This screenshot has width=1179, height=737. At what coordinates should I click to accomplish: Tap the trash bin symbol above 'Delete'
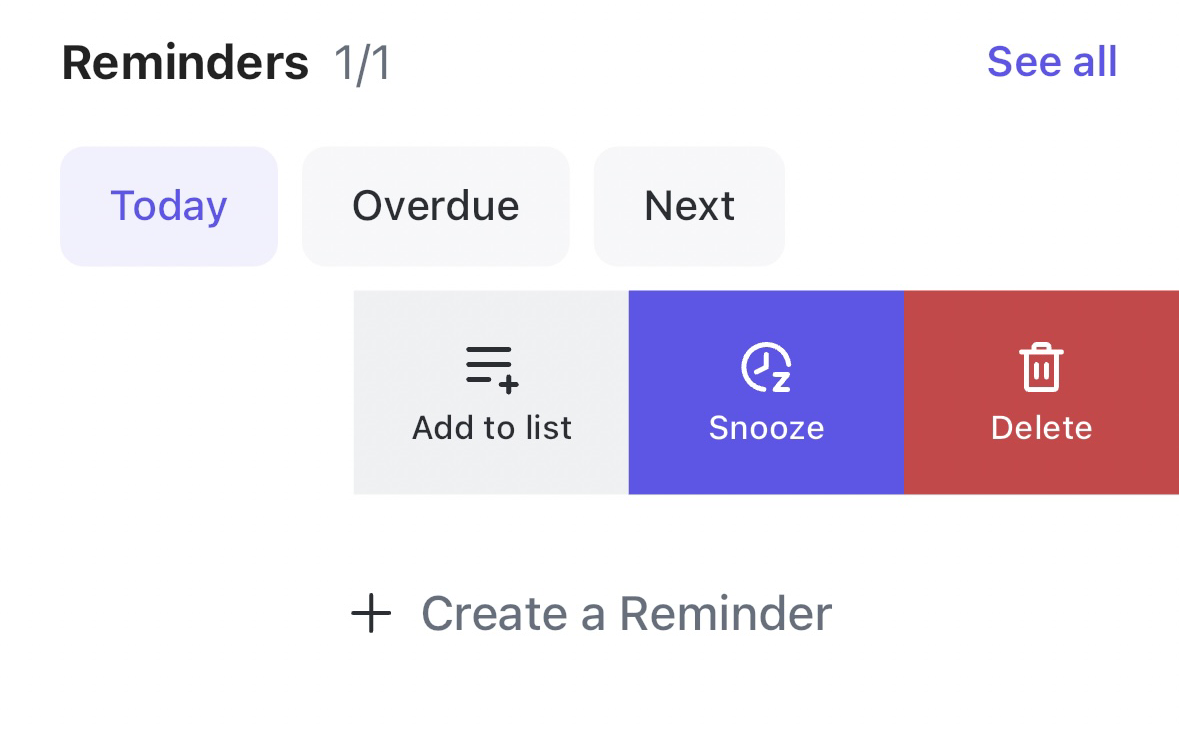(x=1041, y=367)
